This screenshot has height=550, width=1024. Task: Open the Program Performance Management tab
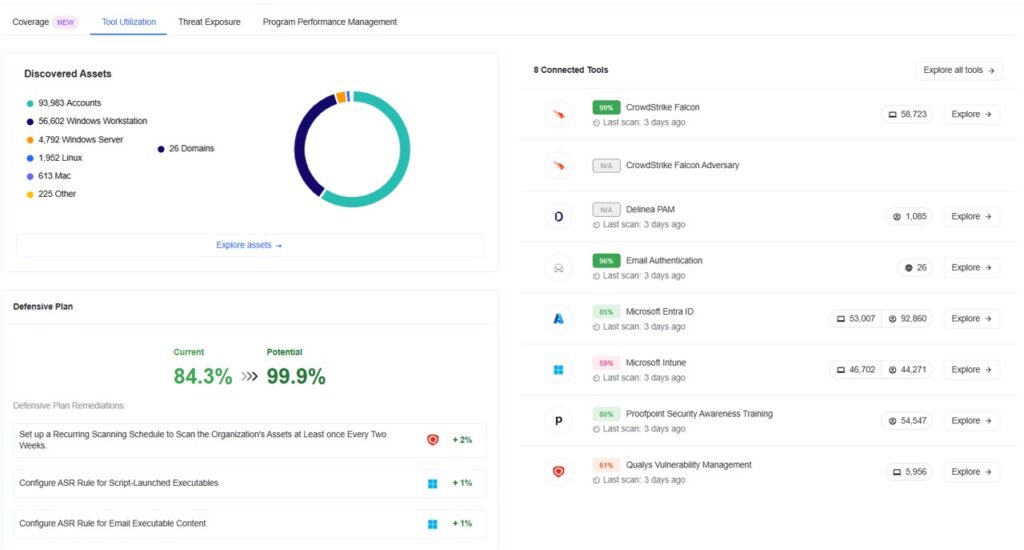pos(329,22)
